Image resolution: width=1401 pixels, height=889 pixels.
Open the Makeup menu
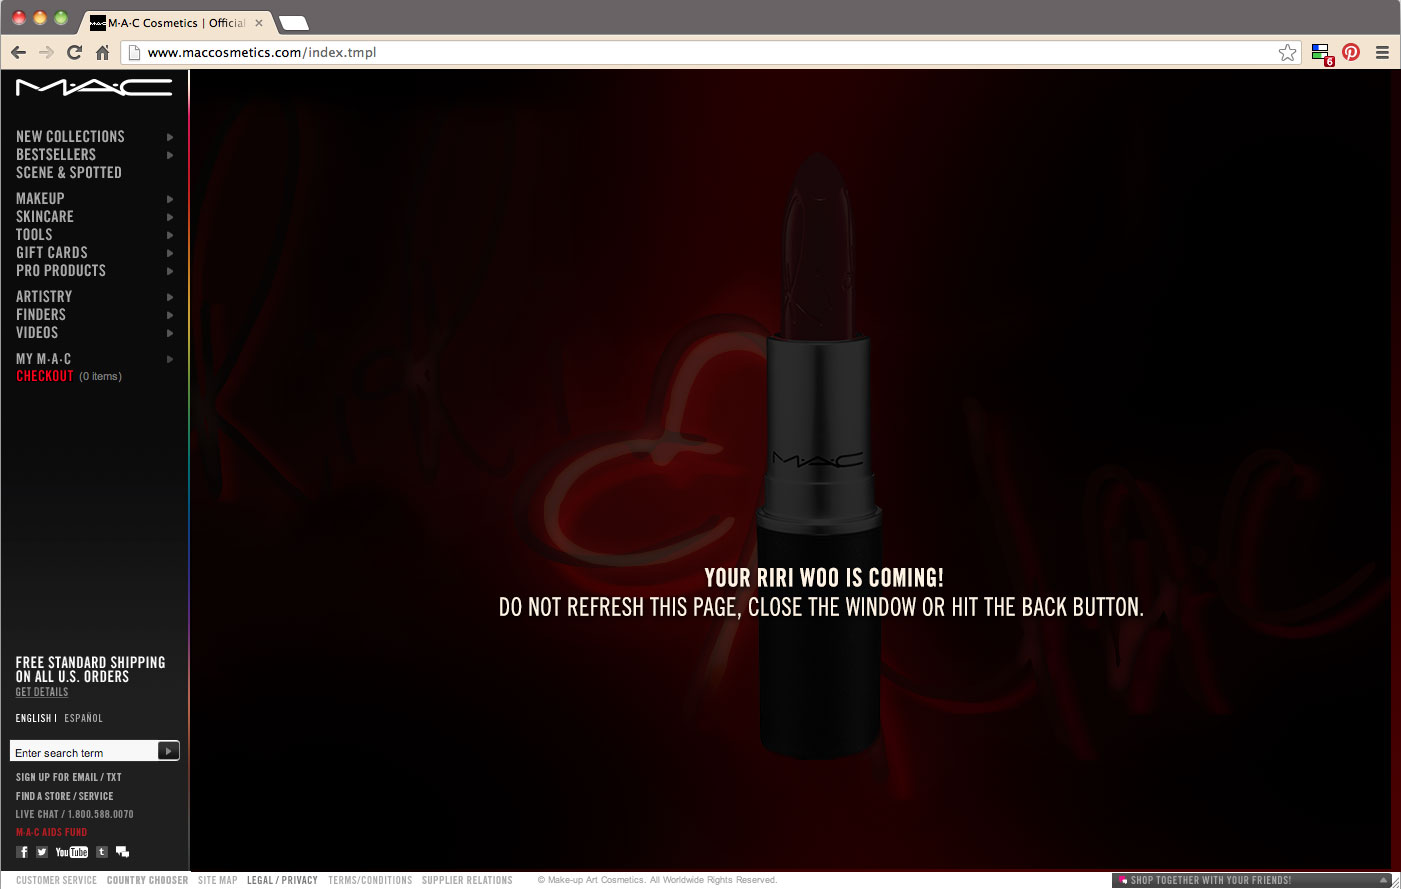(40, 199)
